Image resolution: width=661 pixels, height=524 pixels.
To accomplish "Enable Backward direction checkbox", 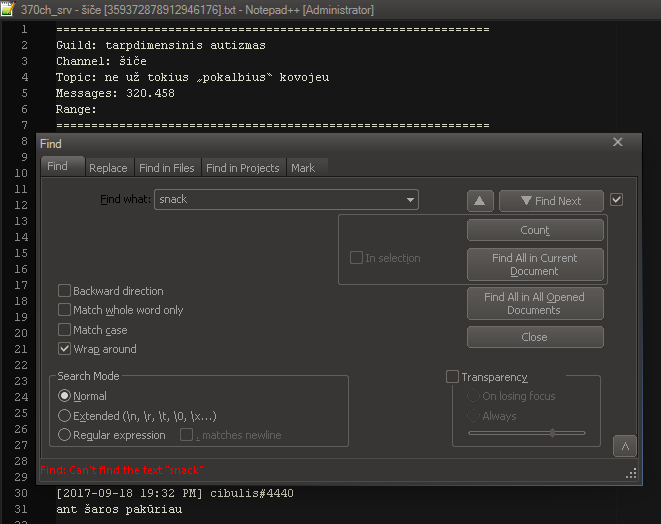I will (65, 291).
